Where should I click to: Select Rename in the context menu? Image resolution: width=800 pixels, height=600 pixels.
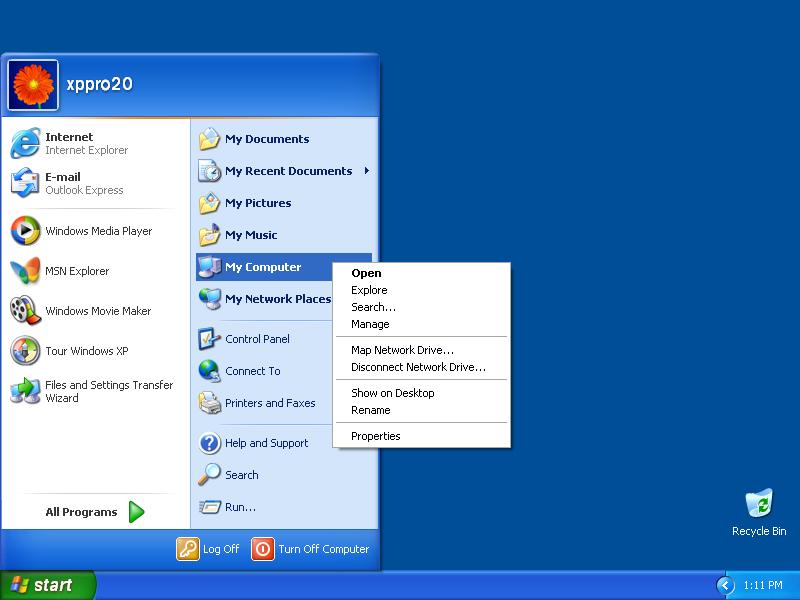pos(421,410)
